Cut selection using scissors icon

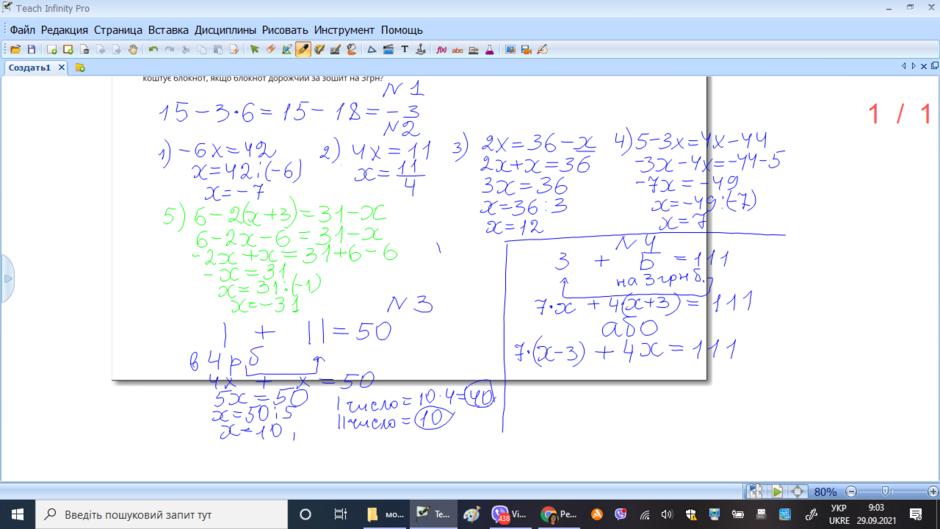point(185,50)
